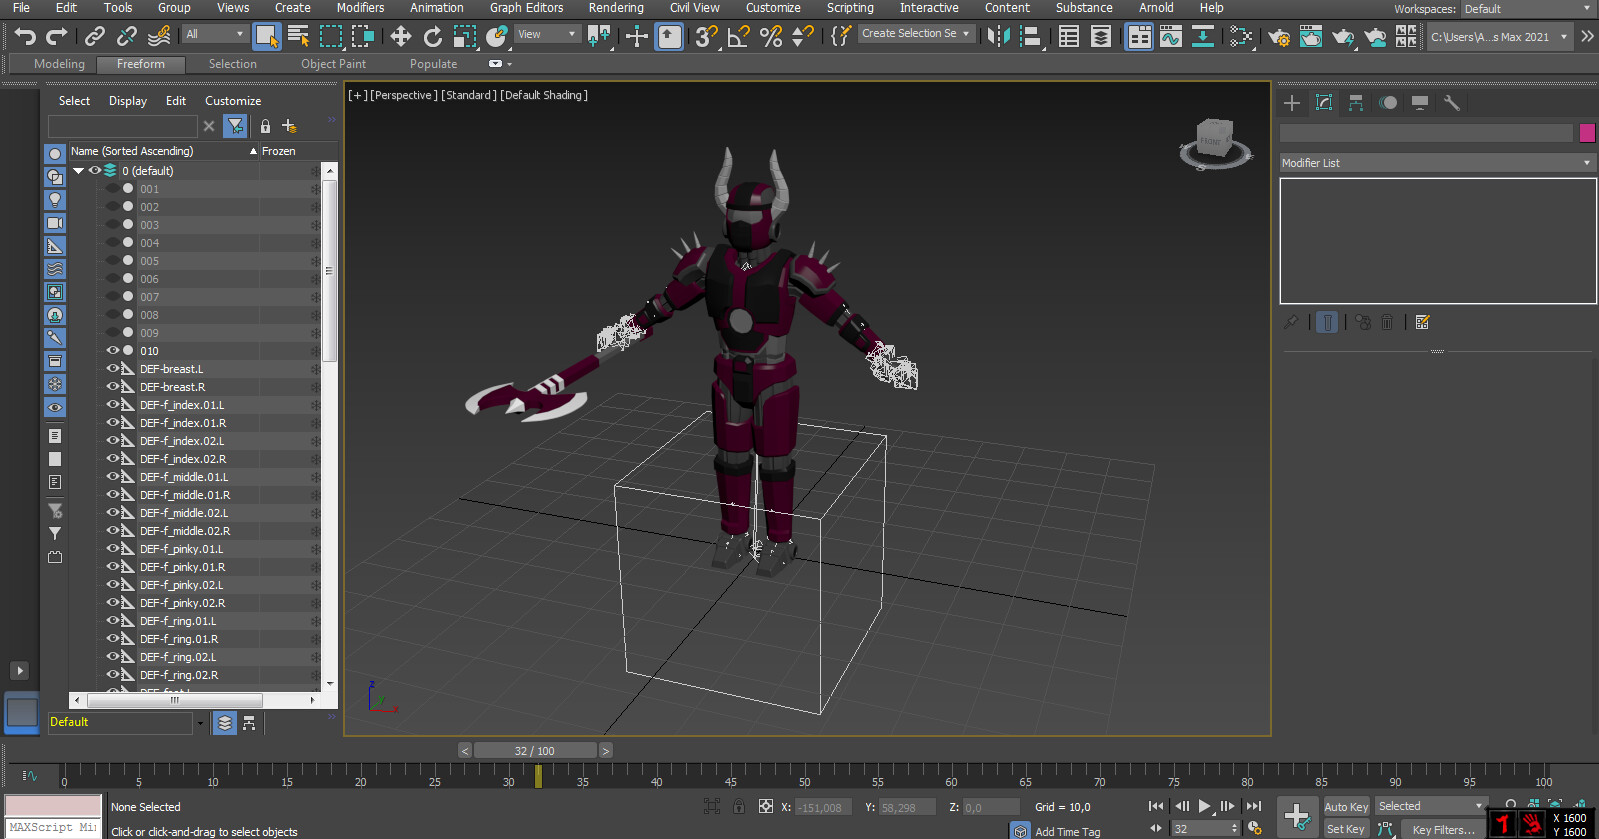Activate the Select and Rotate tool

point(432,37)
